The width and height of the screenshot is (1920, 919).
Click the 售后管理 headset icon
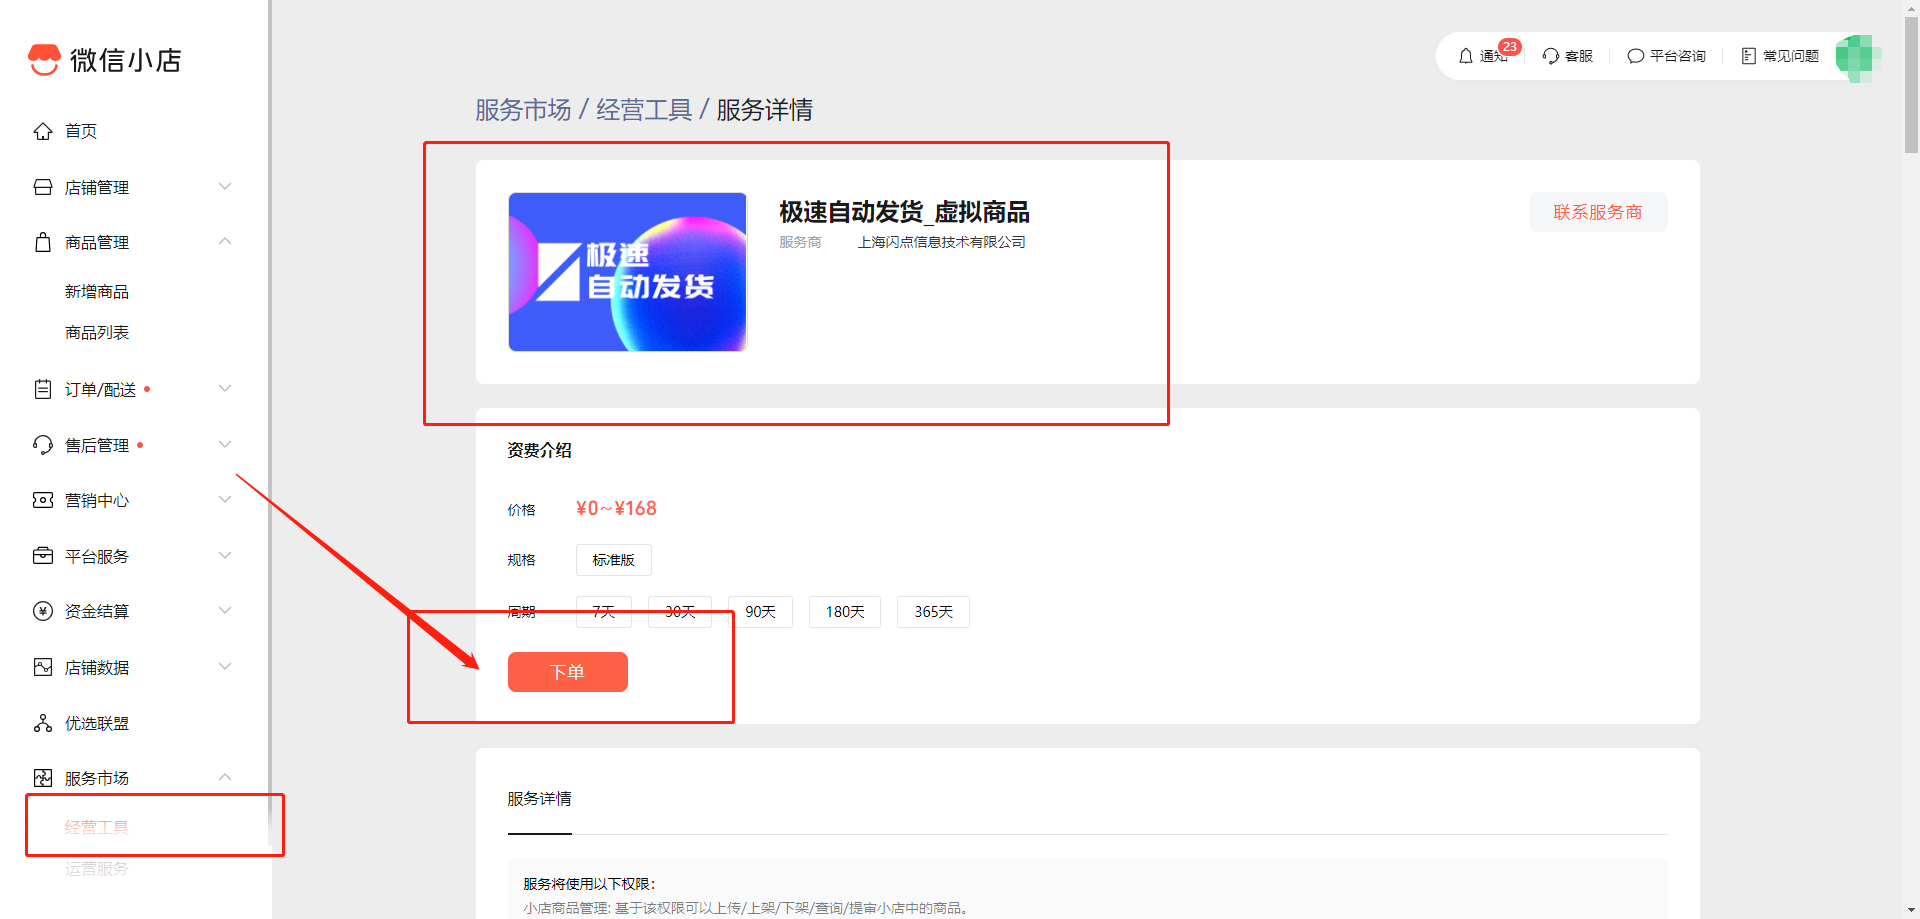click(43, 445)
